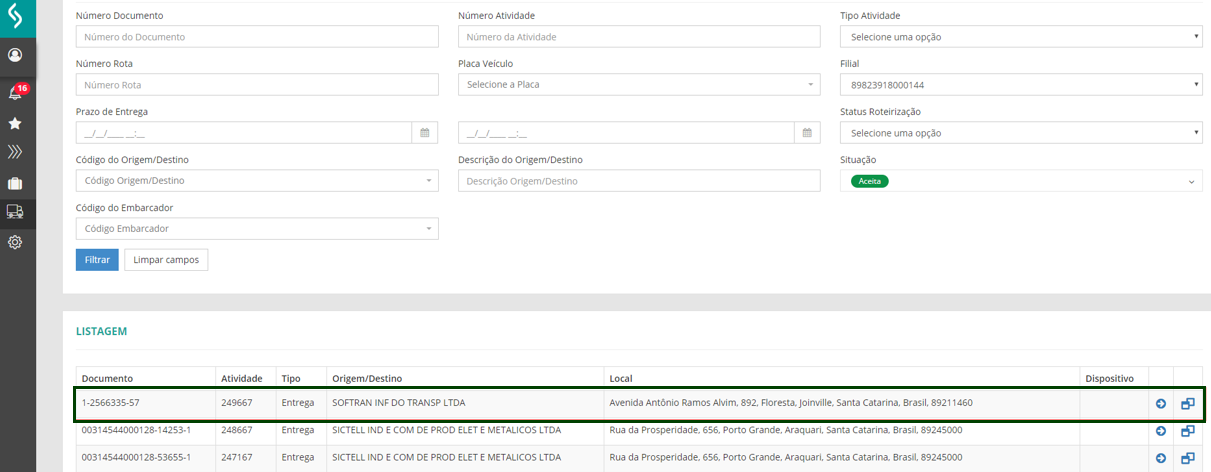Open the Código Embarcador dropdown
Screen dimensions: 1211x472
(x=257, y=229)
